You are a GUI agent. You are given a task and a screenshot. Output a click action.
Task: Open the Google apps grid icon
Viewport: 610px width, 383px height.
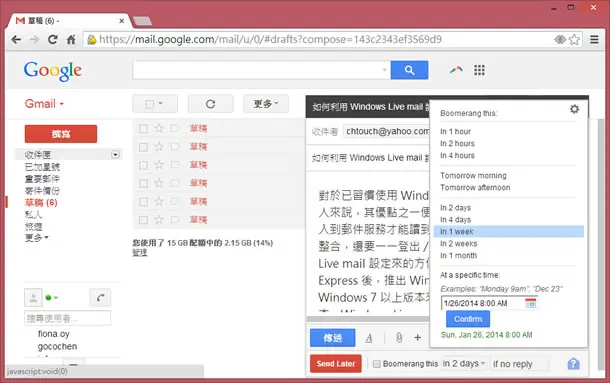pyautogui.click(x=479, y=70)
